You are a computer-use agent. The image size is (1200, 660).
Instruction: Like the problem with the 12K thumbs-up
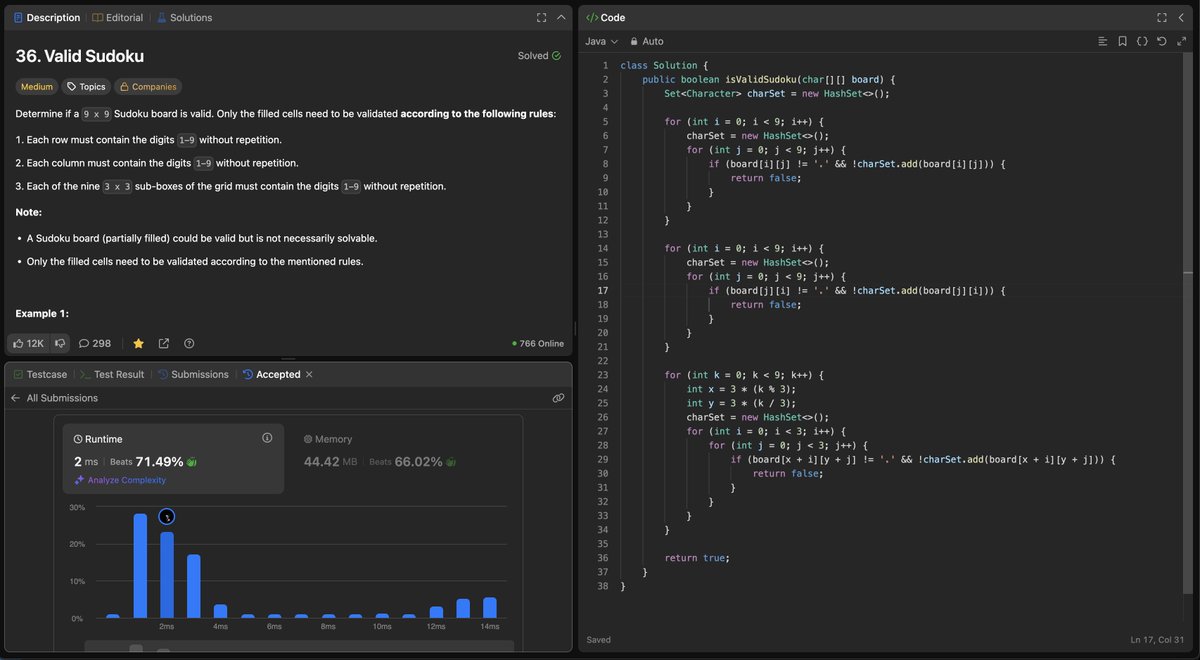click(28, 343)
